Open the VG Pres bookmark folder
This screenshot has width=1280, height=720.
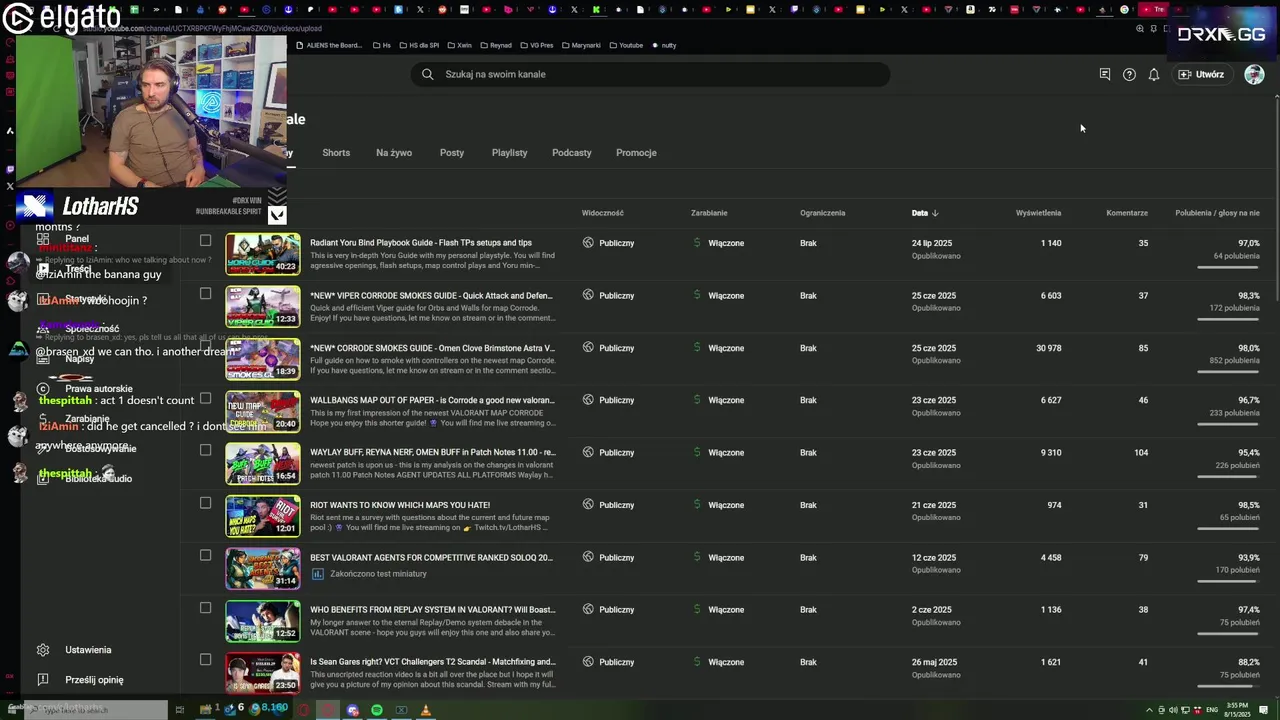[535, 45]
